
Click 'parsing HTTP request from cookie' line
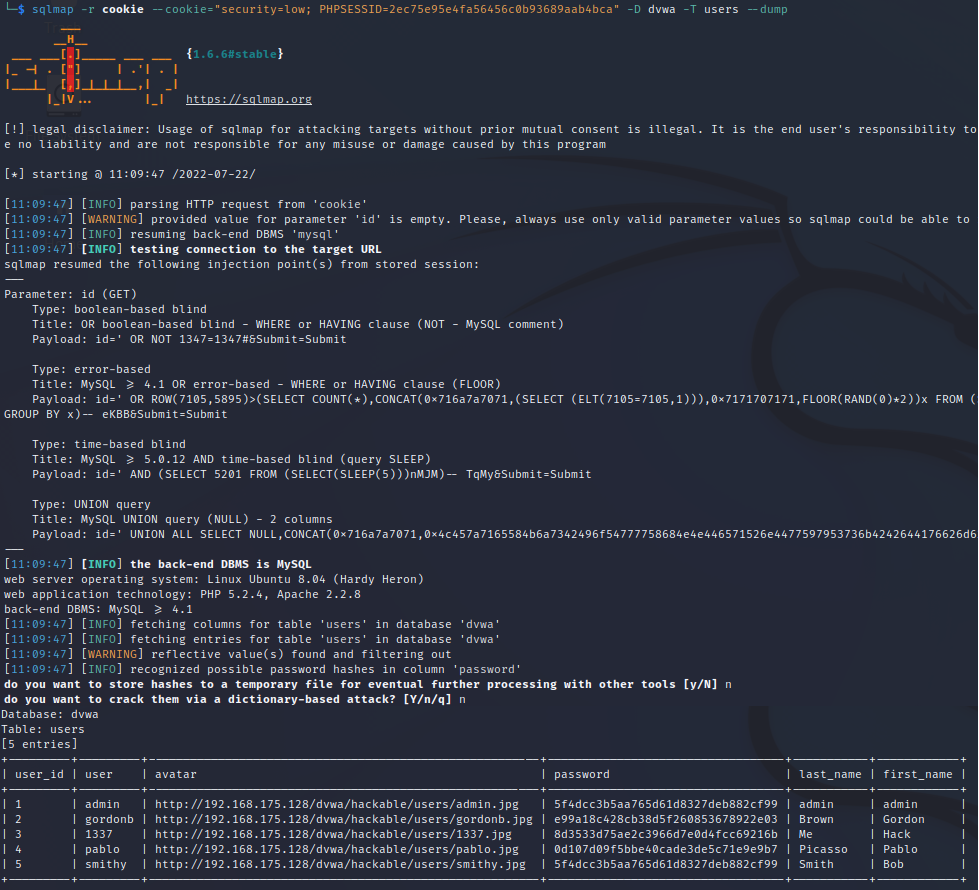coord(185,204)
